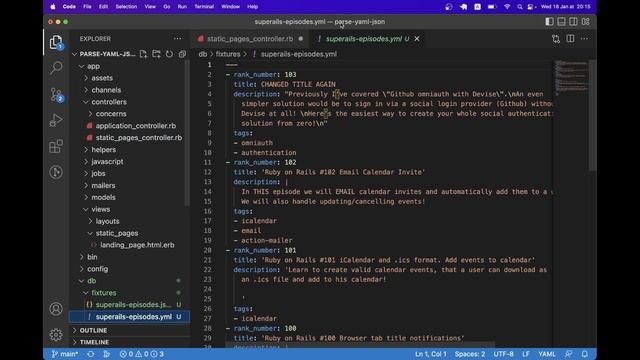640x360 pixels.
Task: Synchronize changes icon in the status bar
Action: (x=91, y=354)
